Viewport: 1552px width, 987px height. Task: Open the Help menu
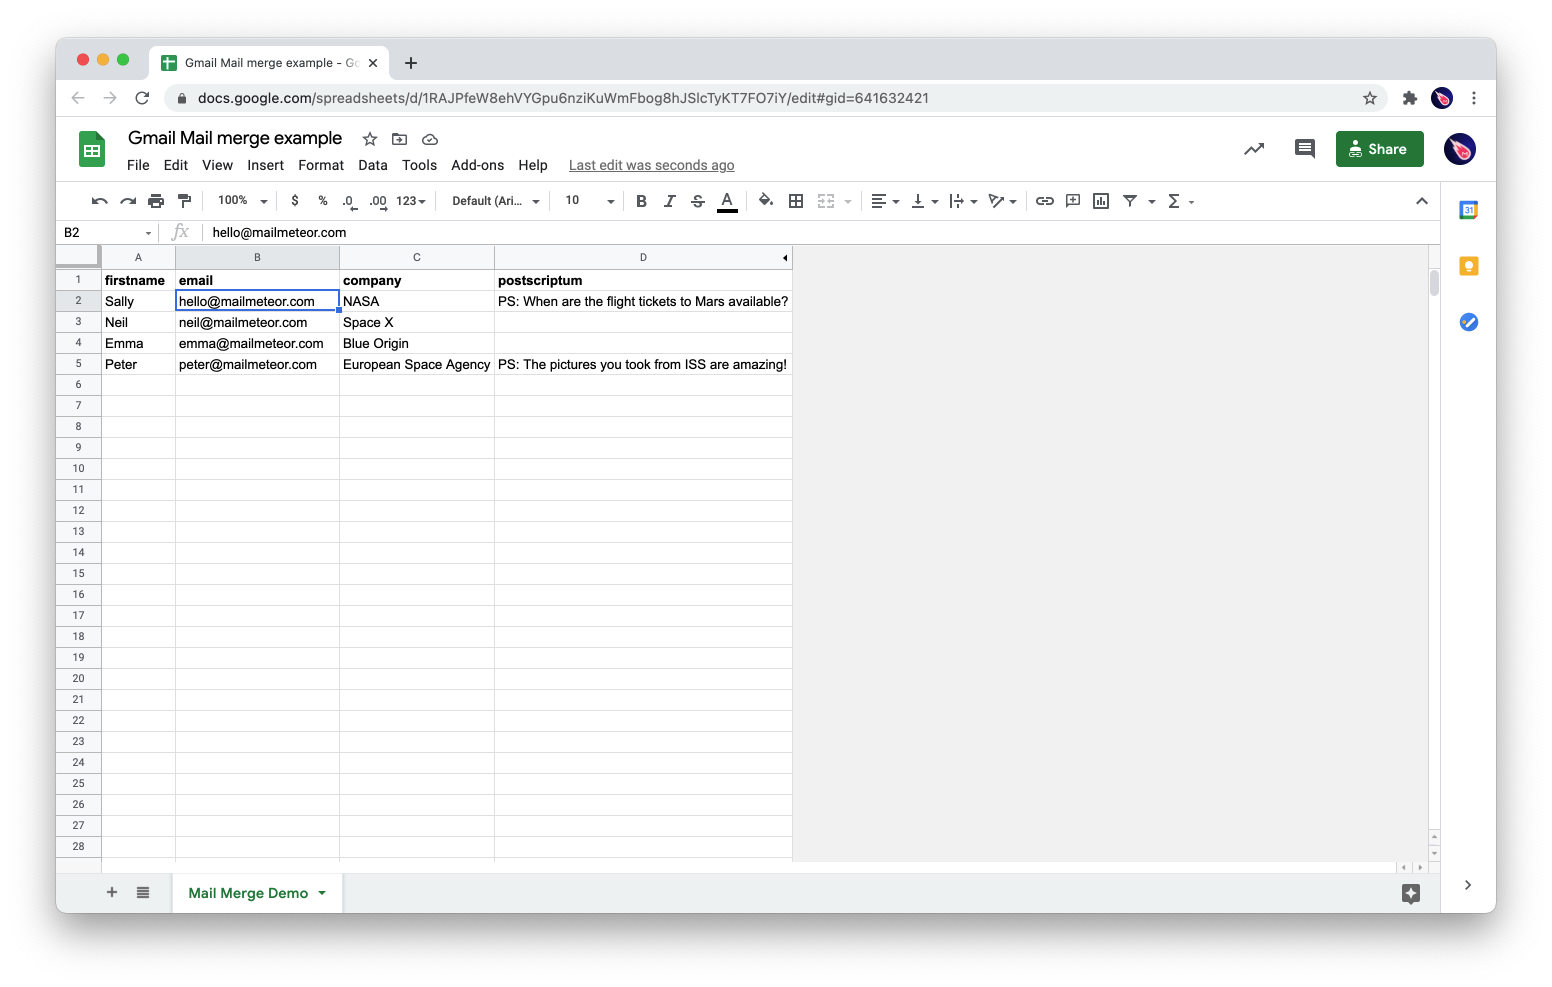coord(533,165)
